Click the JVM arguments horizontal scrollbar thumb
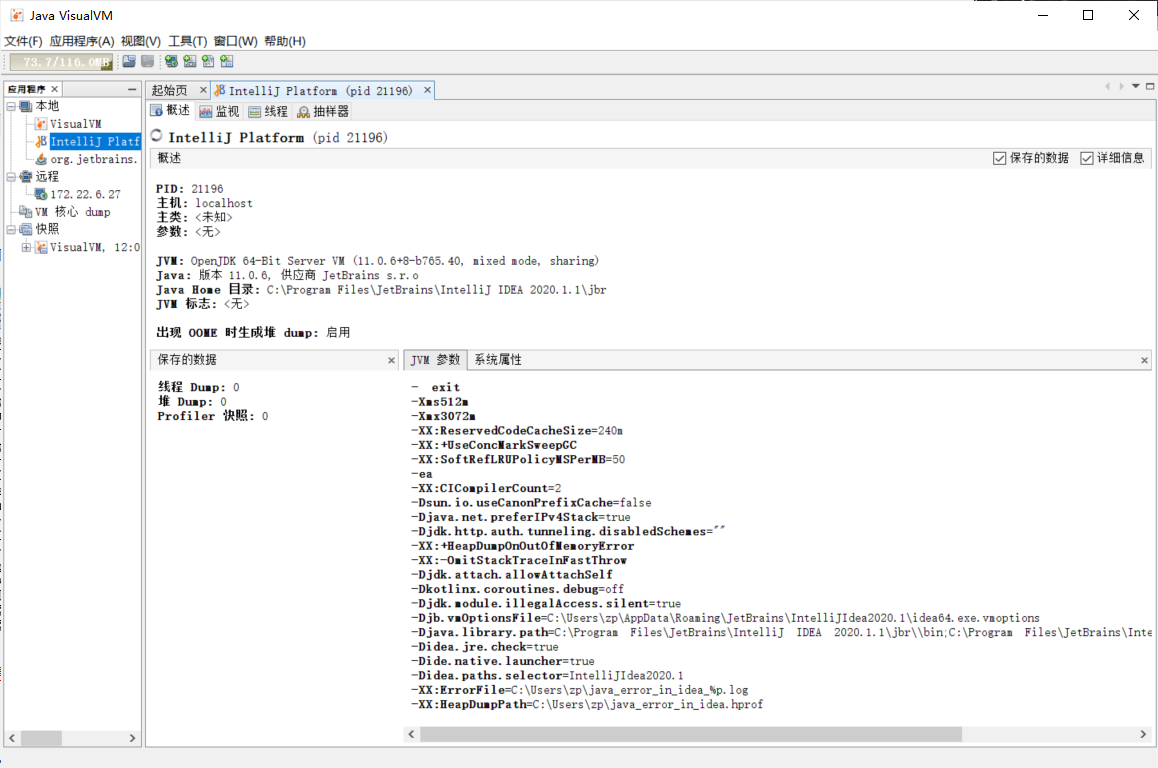The width and height of the screenshot is (1158, 768). pyautogui.click(x=691, y=734)
